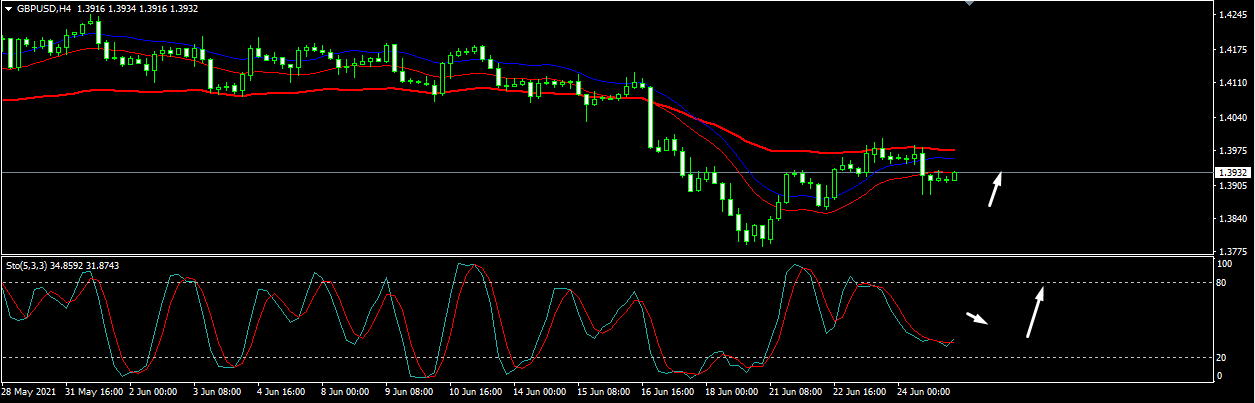Open the one-click trading arrow beside GBPUSD,H4

pos(8,9)
